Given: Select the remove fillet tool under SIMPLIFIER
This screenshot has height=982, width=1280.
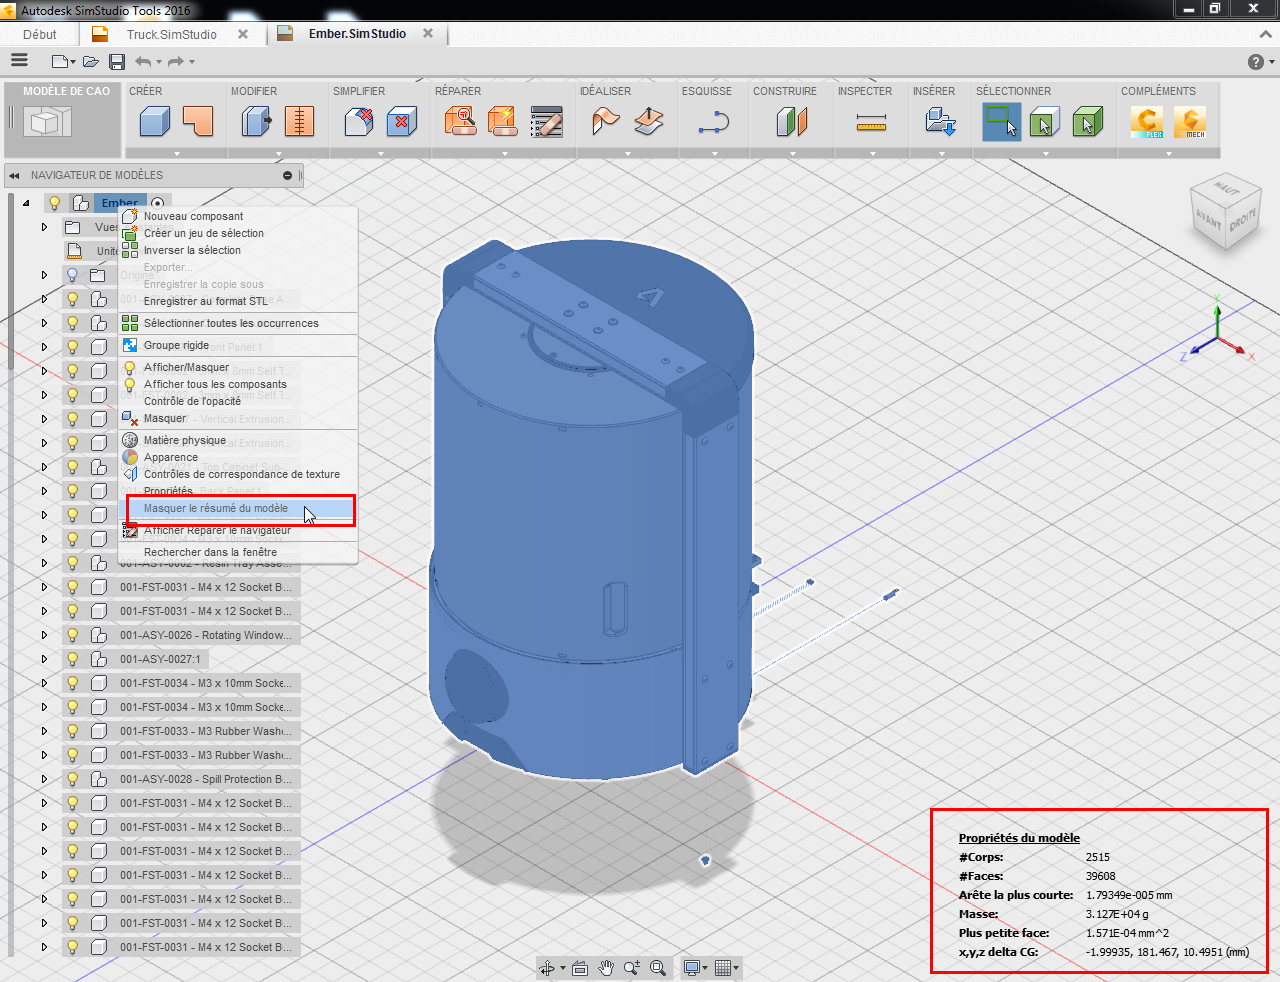Looking at the screenshot, I should (x=358, y=122).
